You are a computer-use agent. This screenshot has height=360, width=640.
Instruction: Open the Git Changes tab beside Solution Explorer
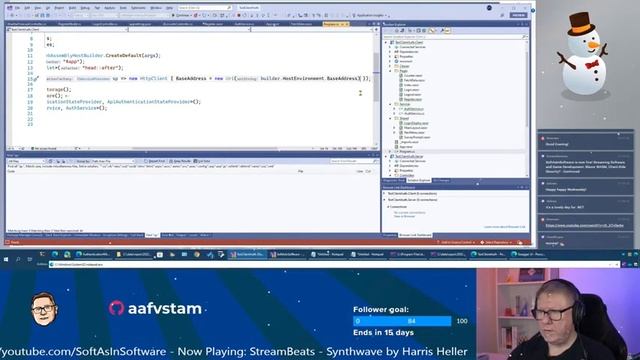click(x=441, y=180)
